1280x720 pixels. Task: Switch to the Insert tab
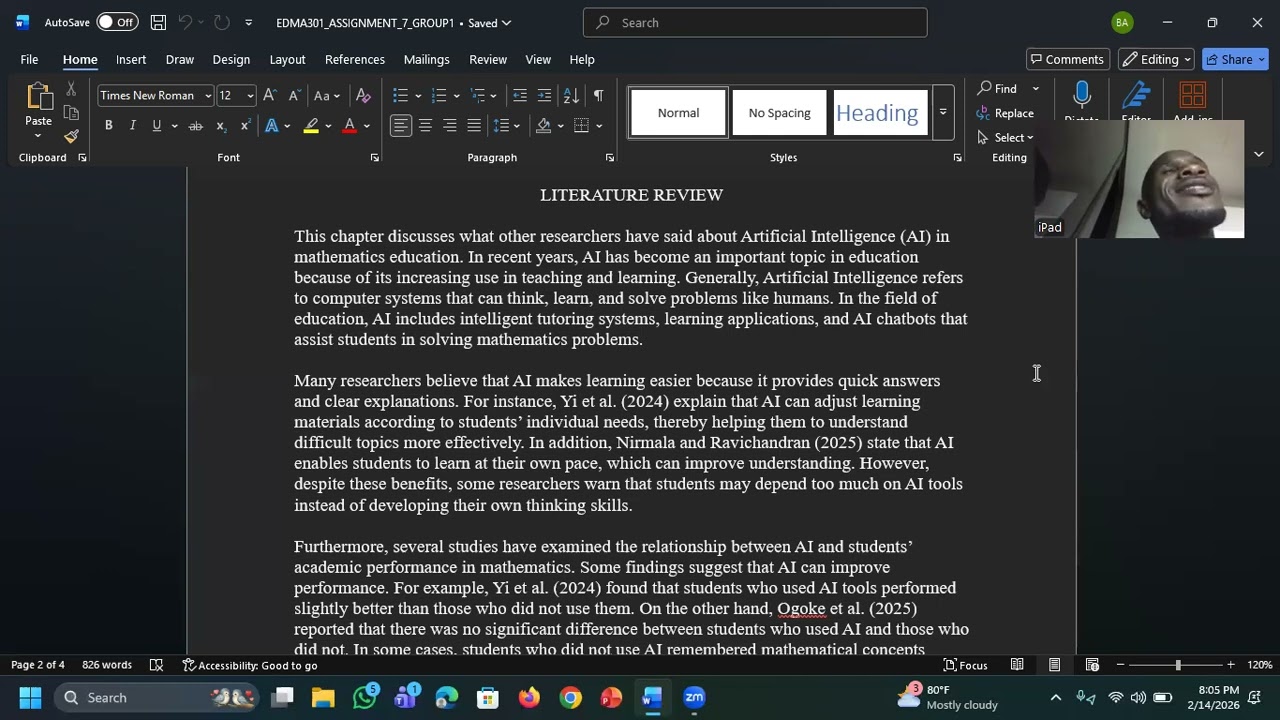pyautogui.click(x=131, y=59)
